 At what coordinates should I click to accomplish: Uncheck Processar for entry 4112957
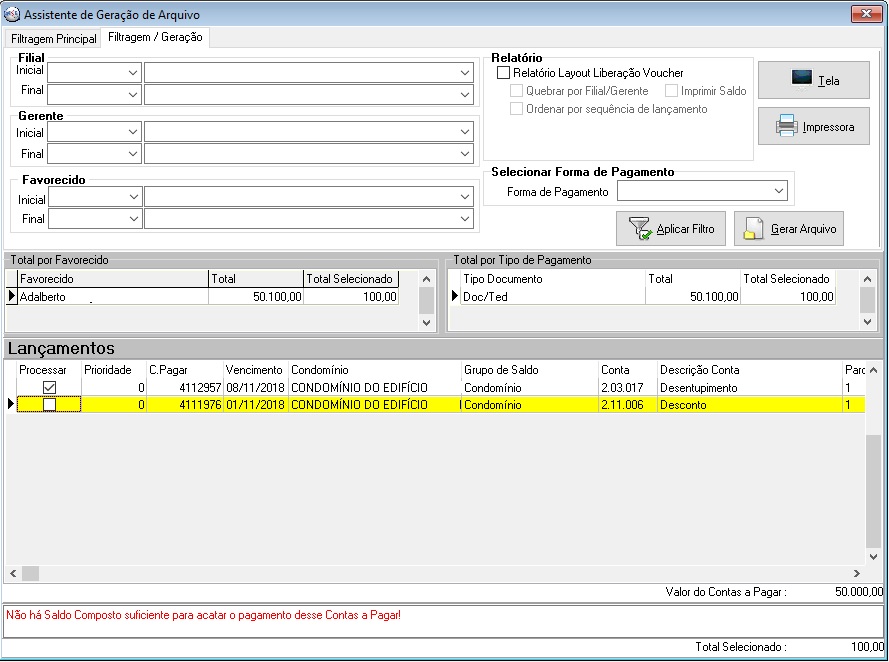(x=48, y=388)
